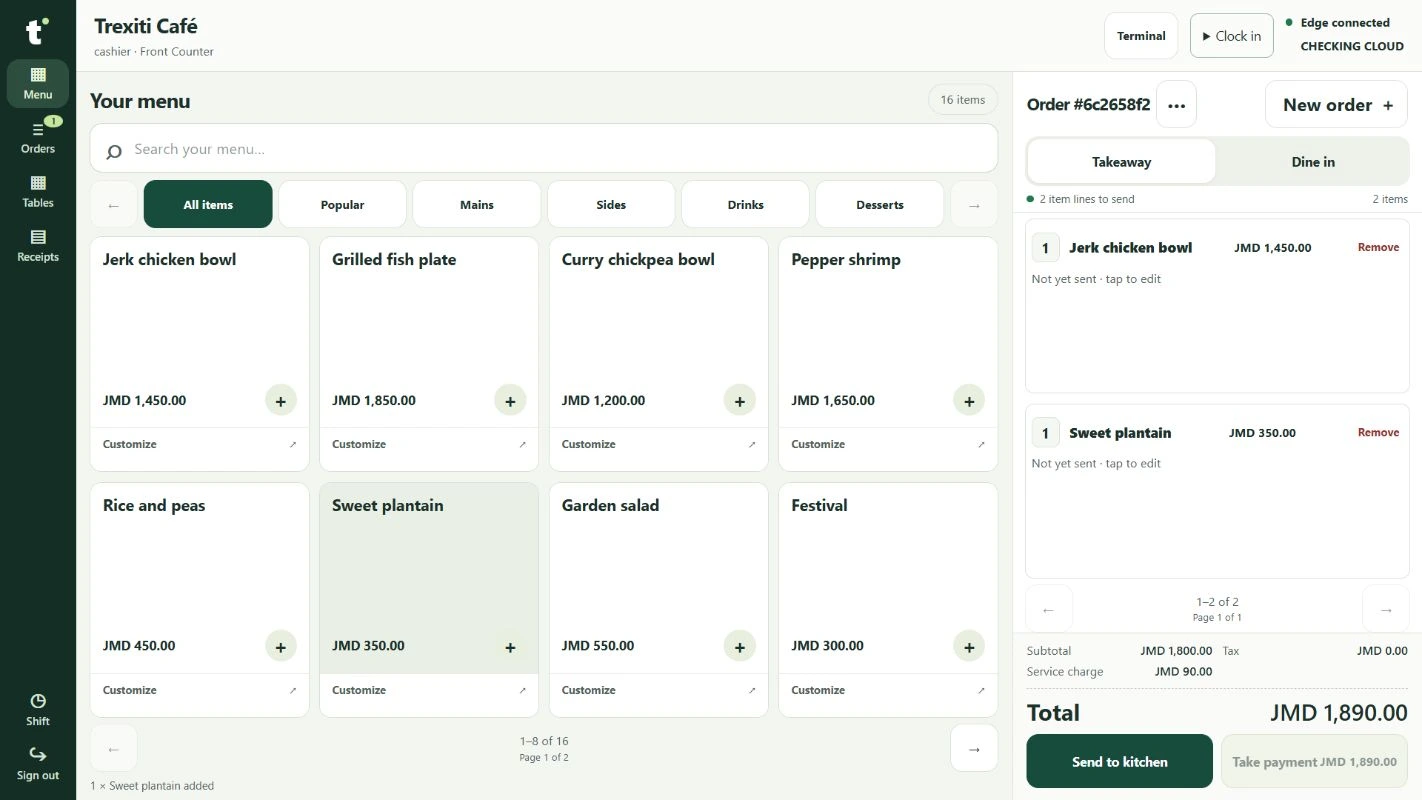Expand Customize for Garden salad
This screenshot has height=800, width=1422.
click(659, 690)
